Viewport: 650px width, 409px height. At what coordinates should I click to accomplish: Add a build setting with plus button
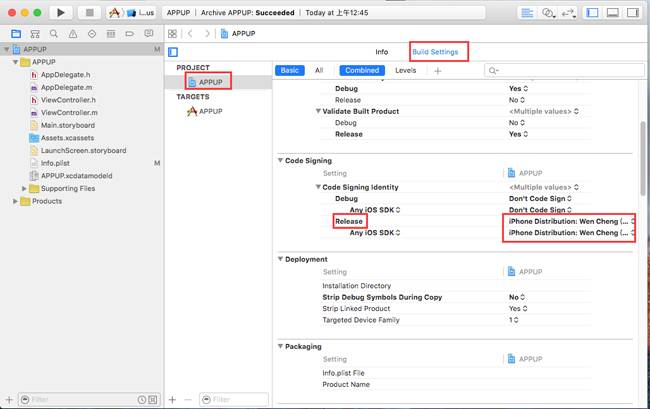(437, 71)
